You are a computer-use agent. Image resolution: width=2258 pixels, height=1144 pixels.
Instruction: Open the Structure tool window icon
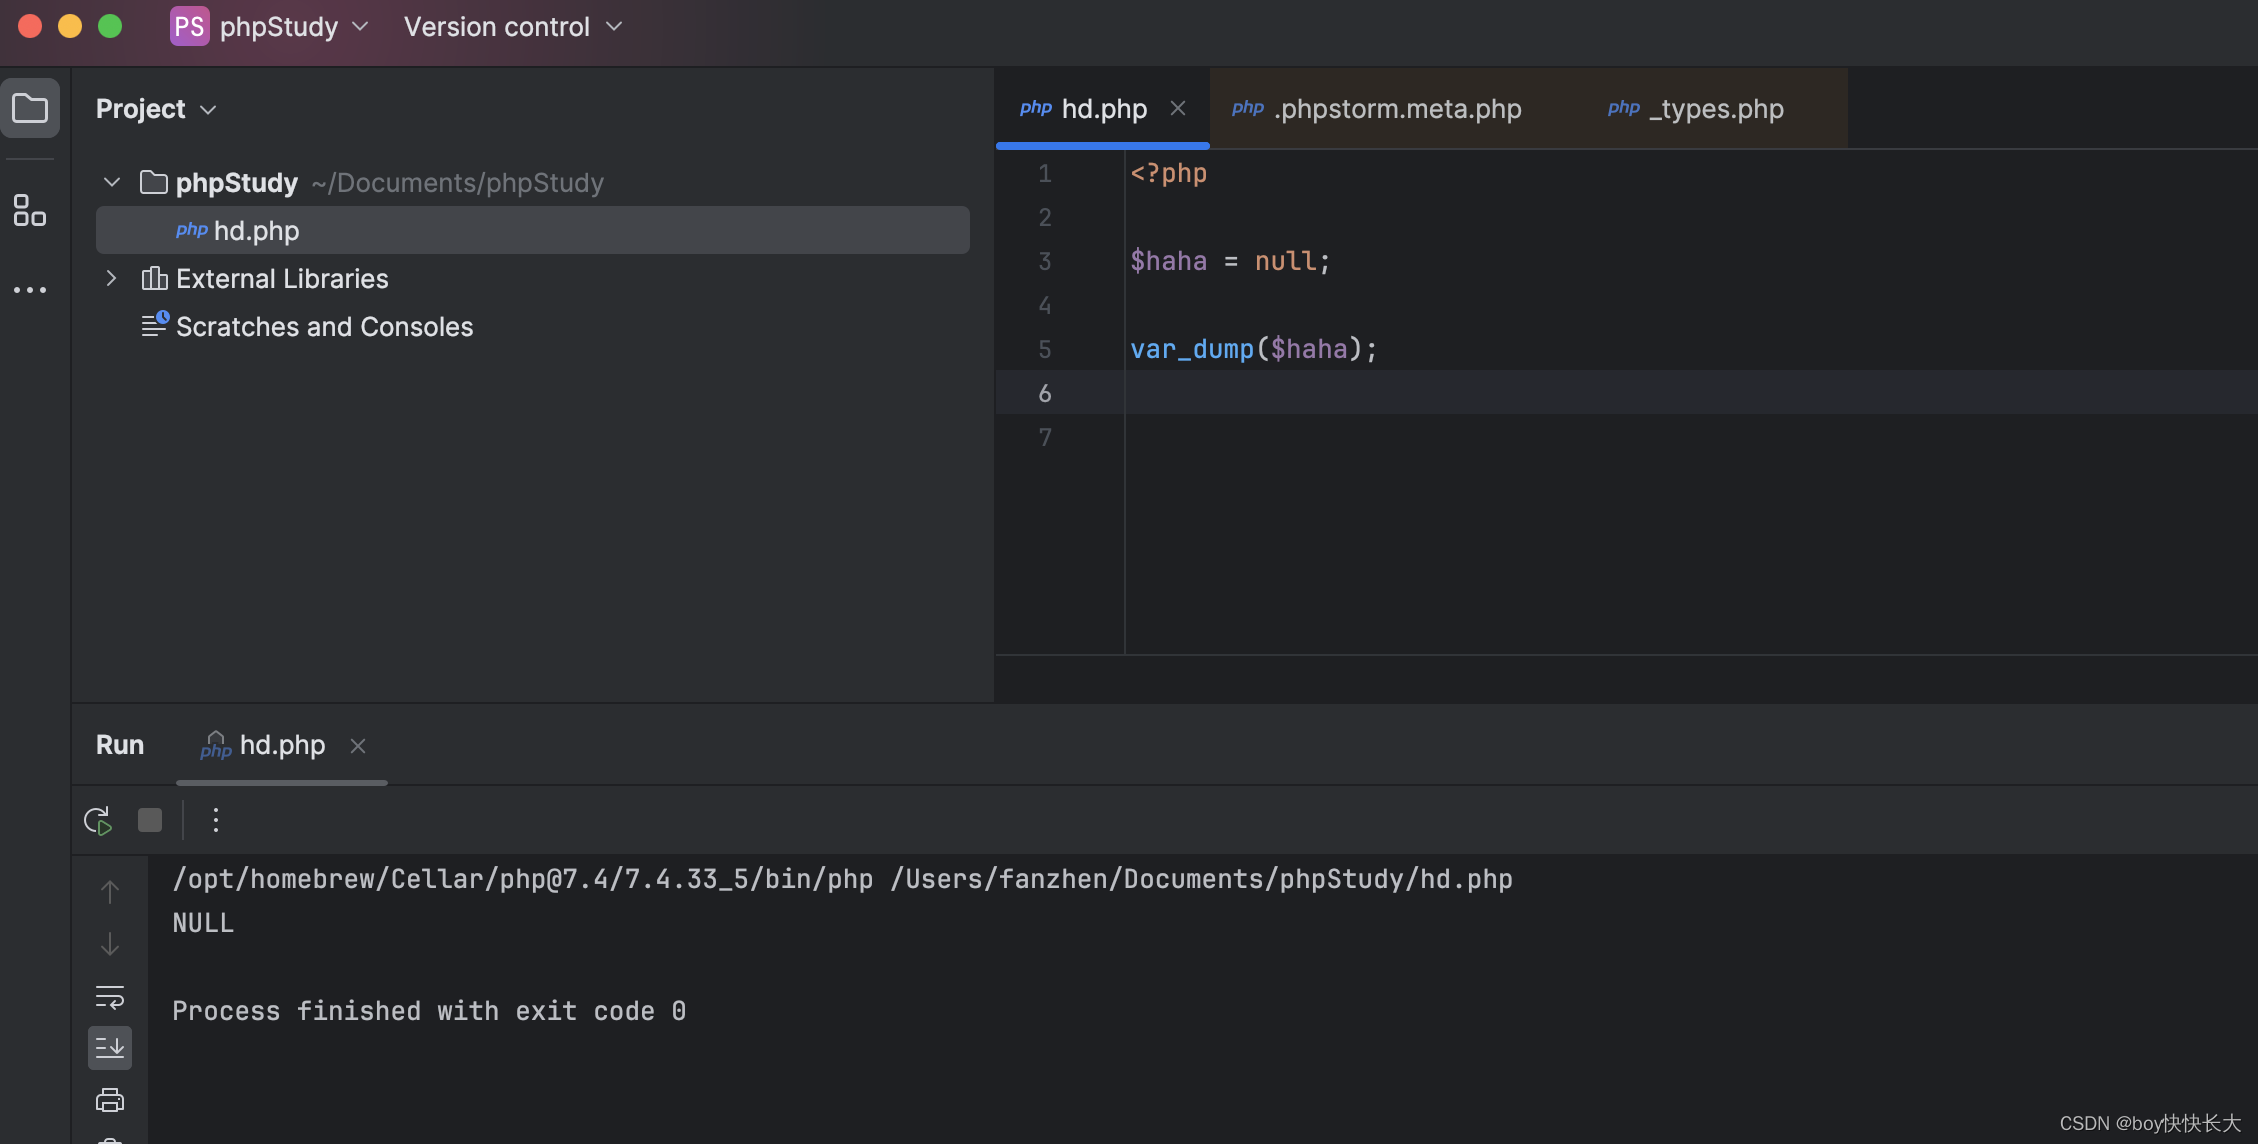30,211
